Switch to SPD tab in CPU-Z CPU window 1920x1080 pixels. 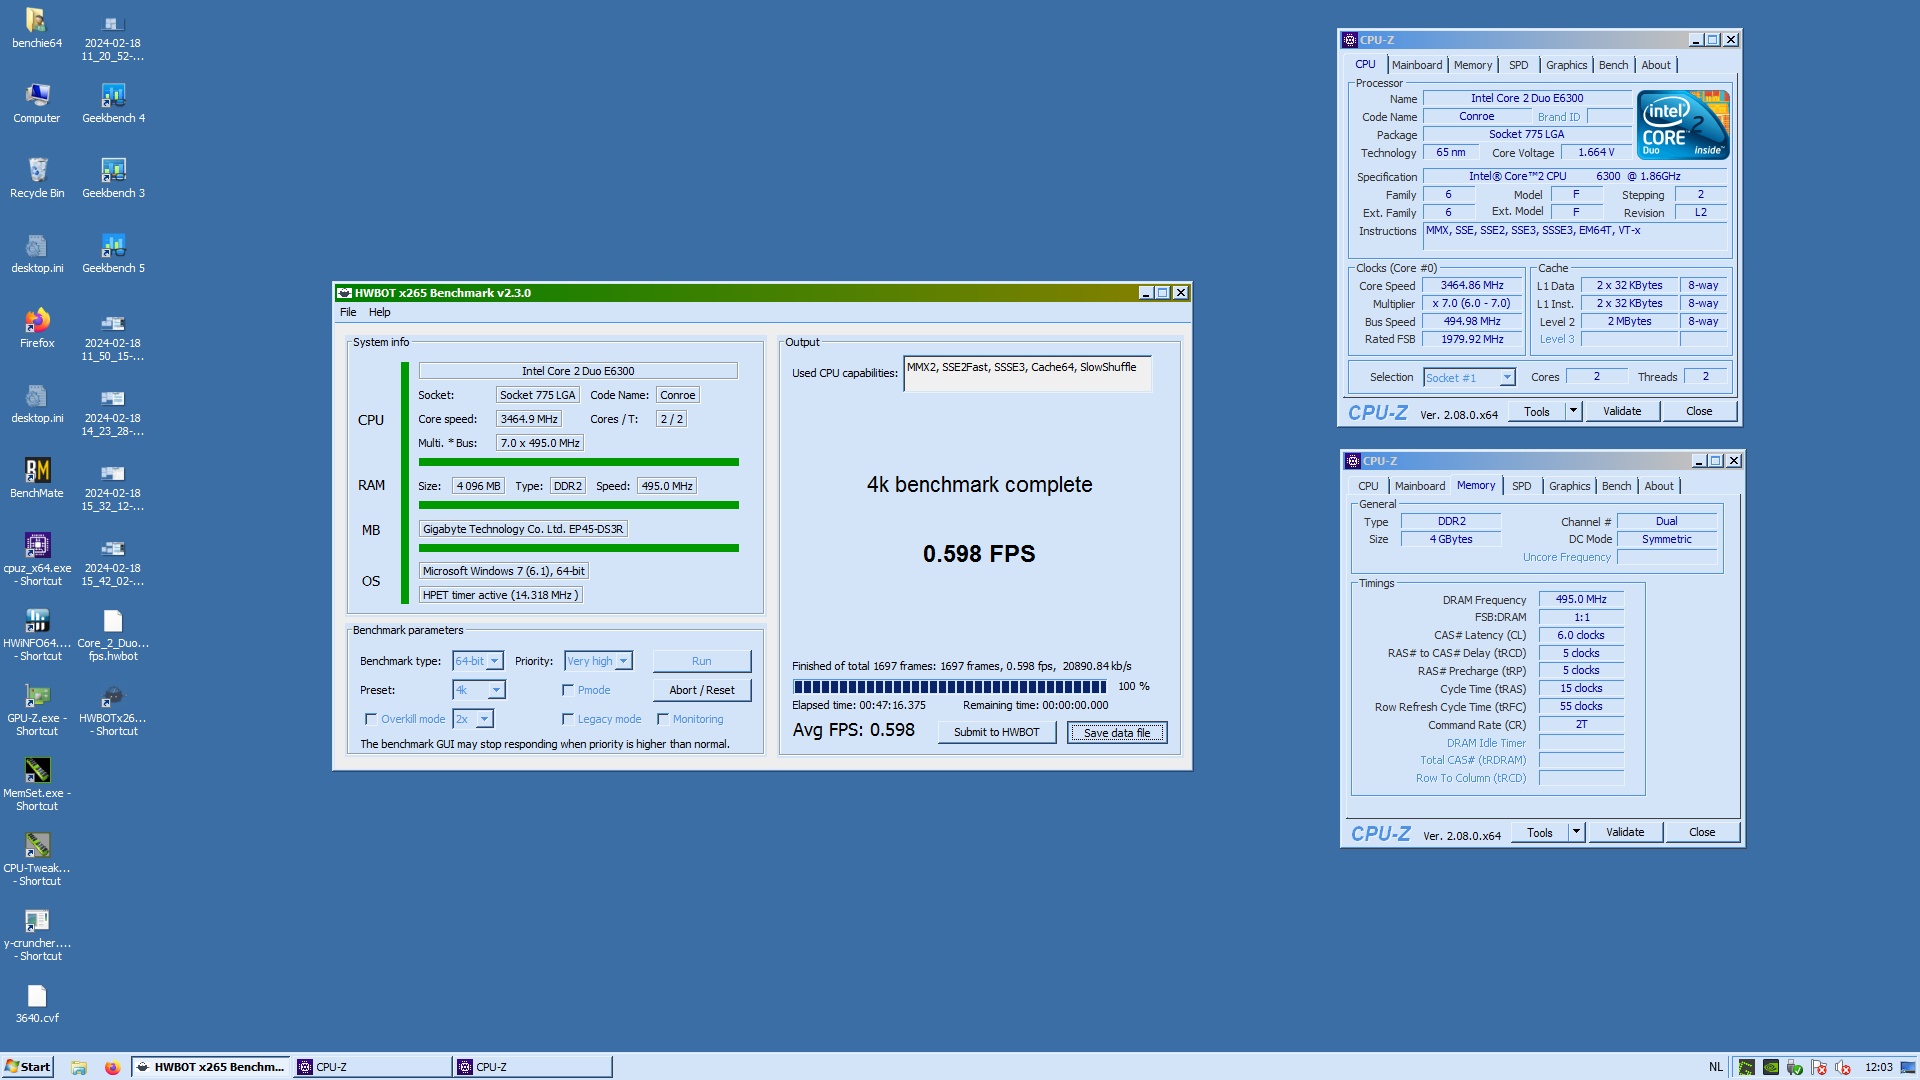[x=1518, y=65]
